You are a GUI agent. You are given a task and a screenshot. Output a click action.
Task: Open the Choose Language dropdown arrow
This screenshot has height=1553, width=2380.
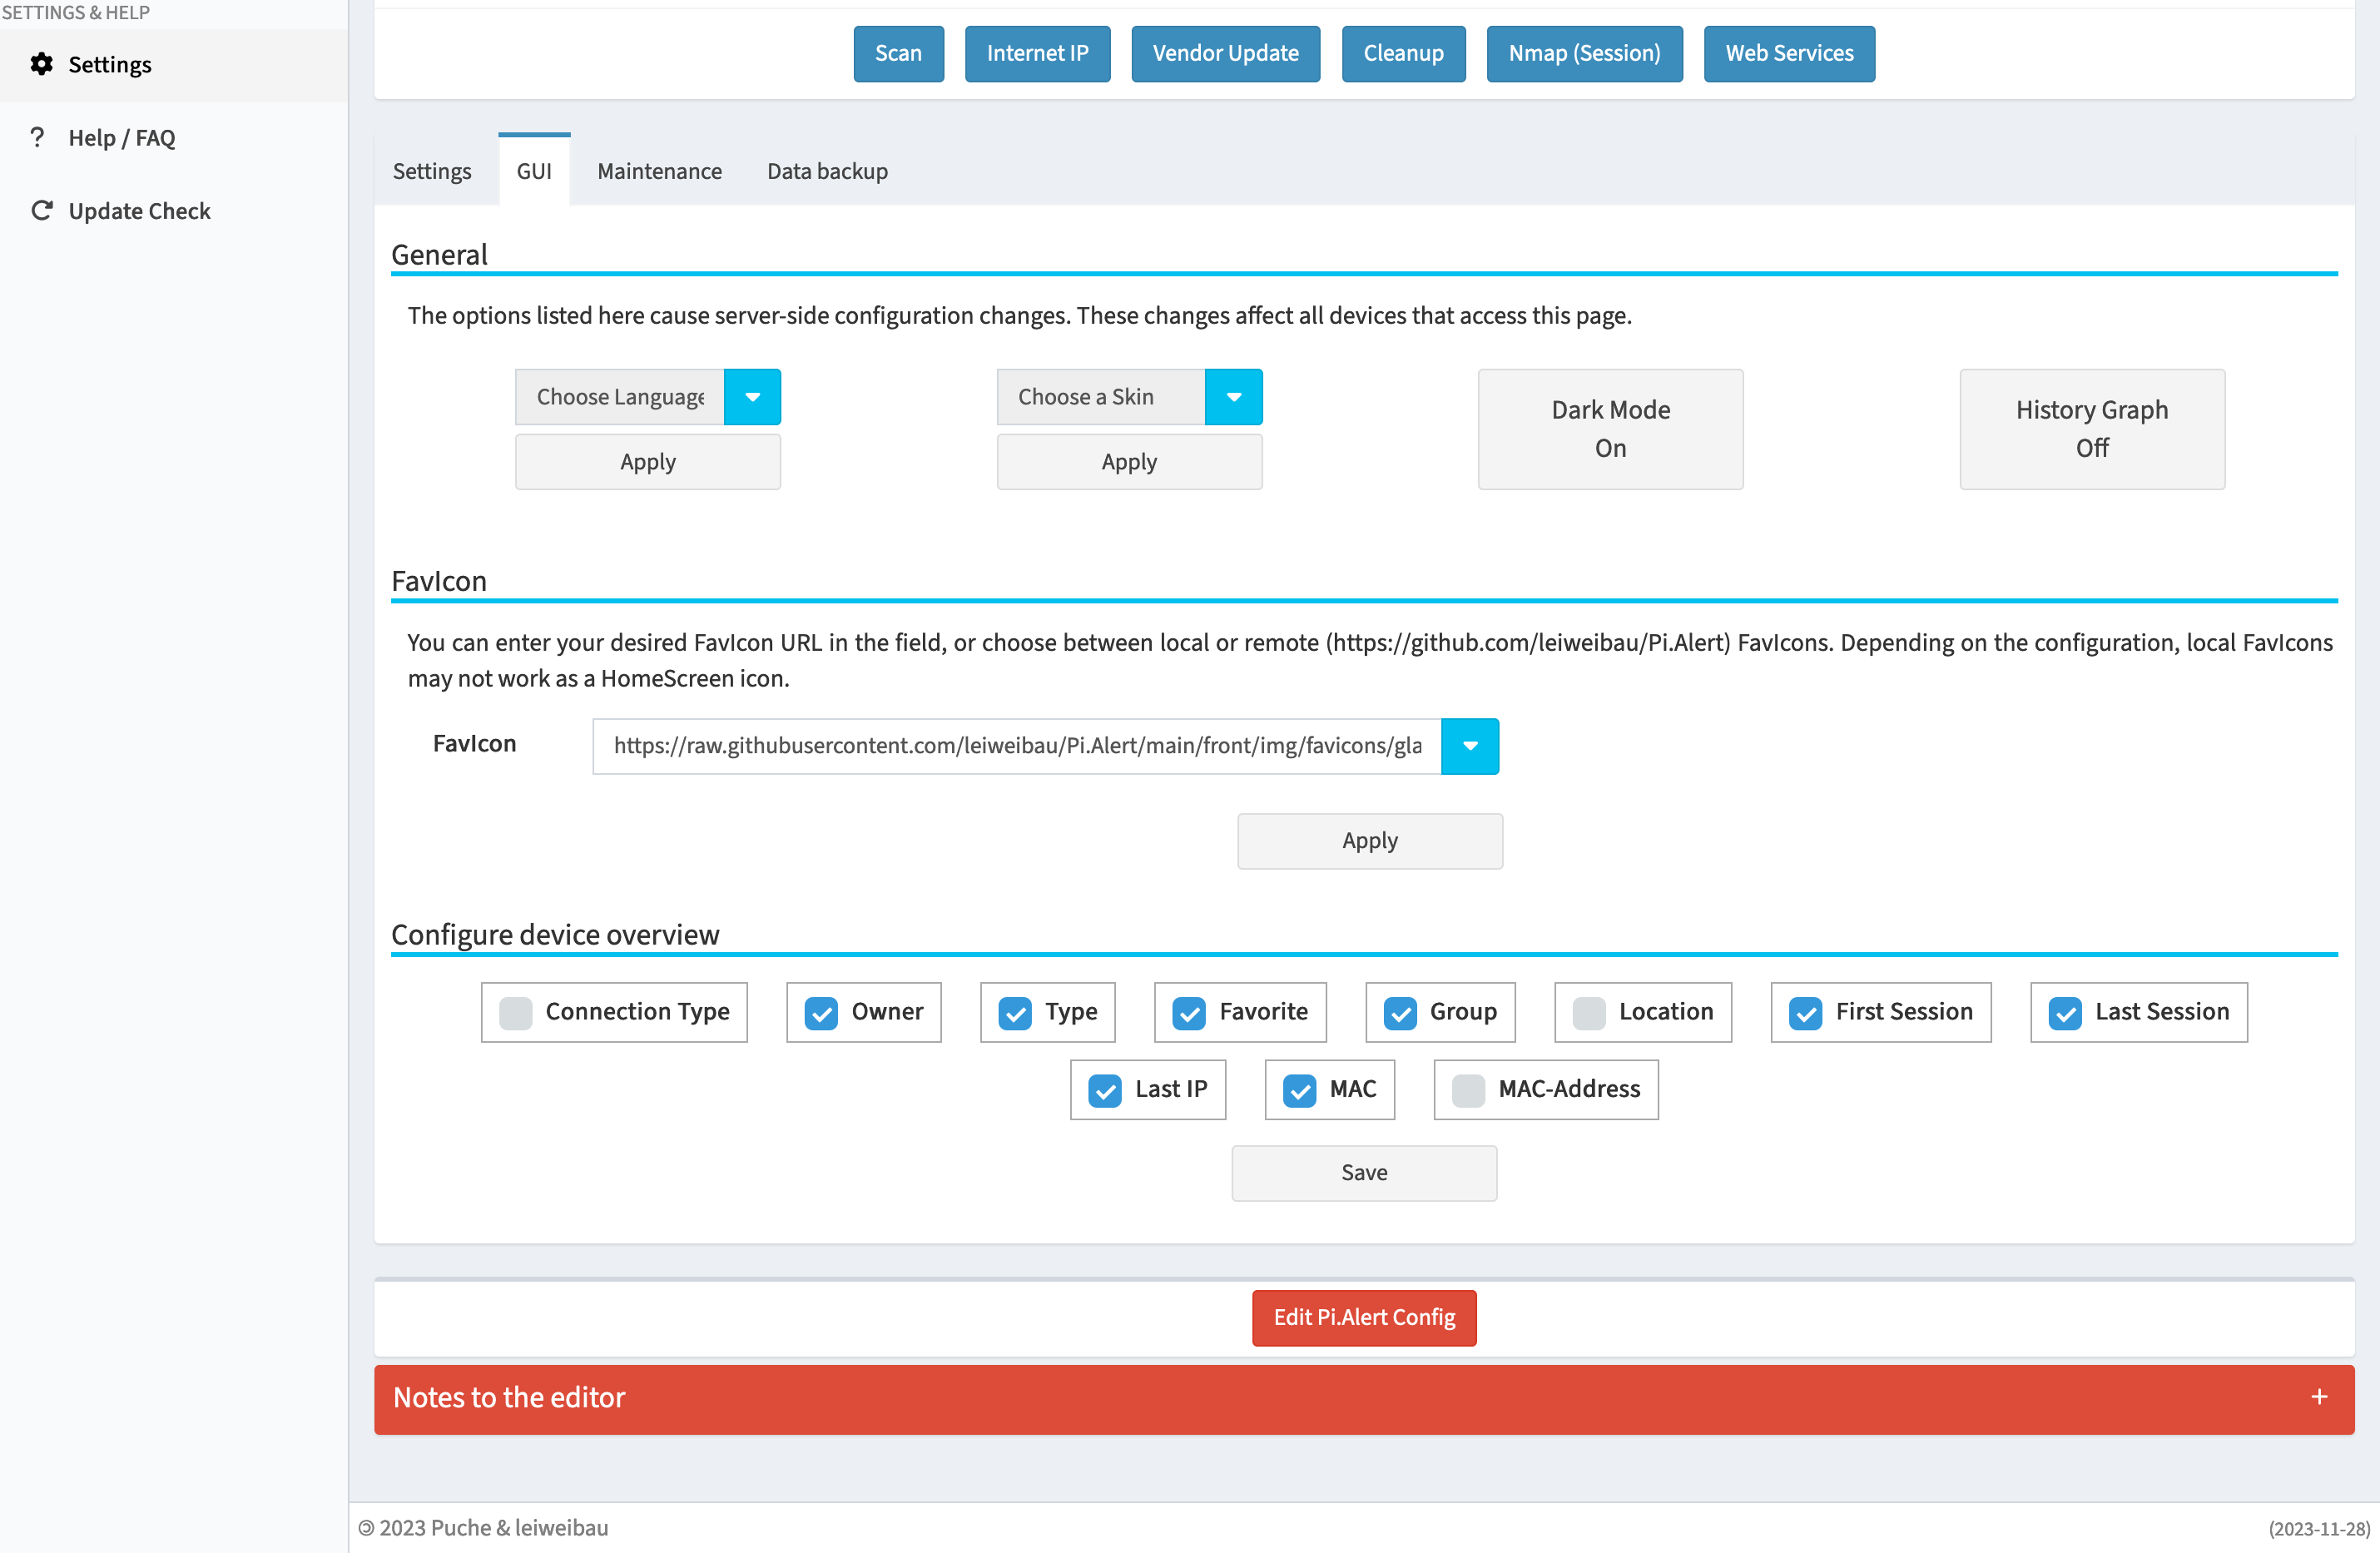752,397
